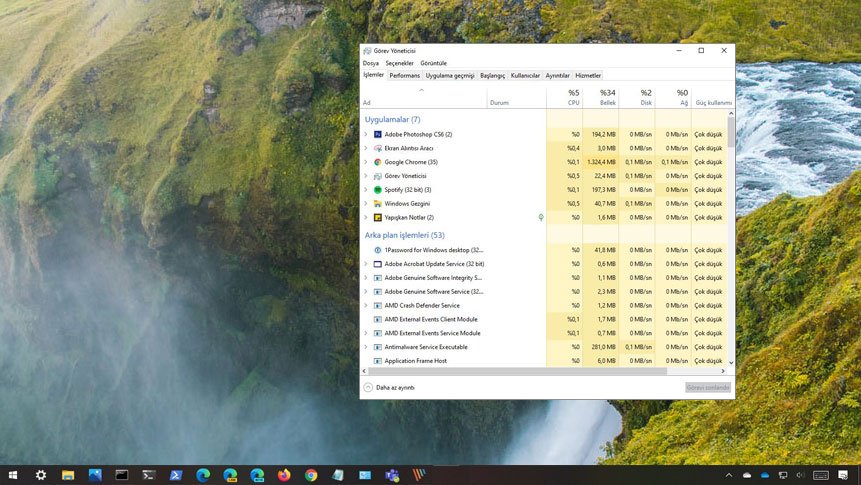The width and height of the screenshot is (861, 485).
Task: Click the Ekran Alıntısı Aracı icon
Action: tap(378, 148)
